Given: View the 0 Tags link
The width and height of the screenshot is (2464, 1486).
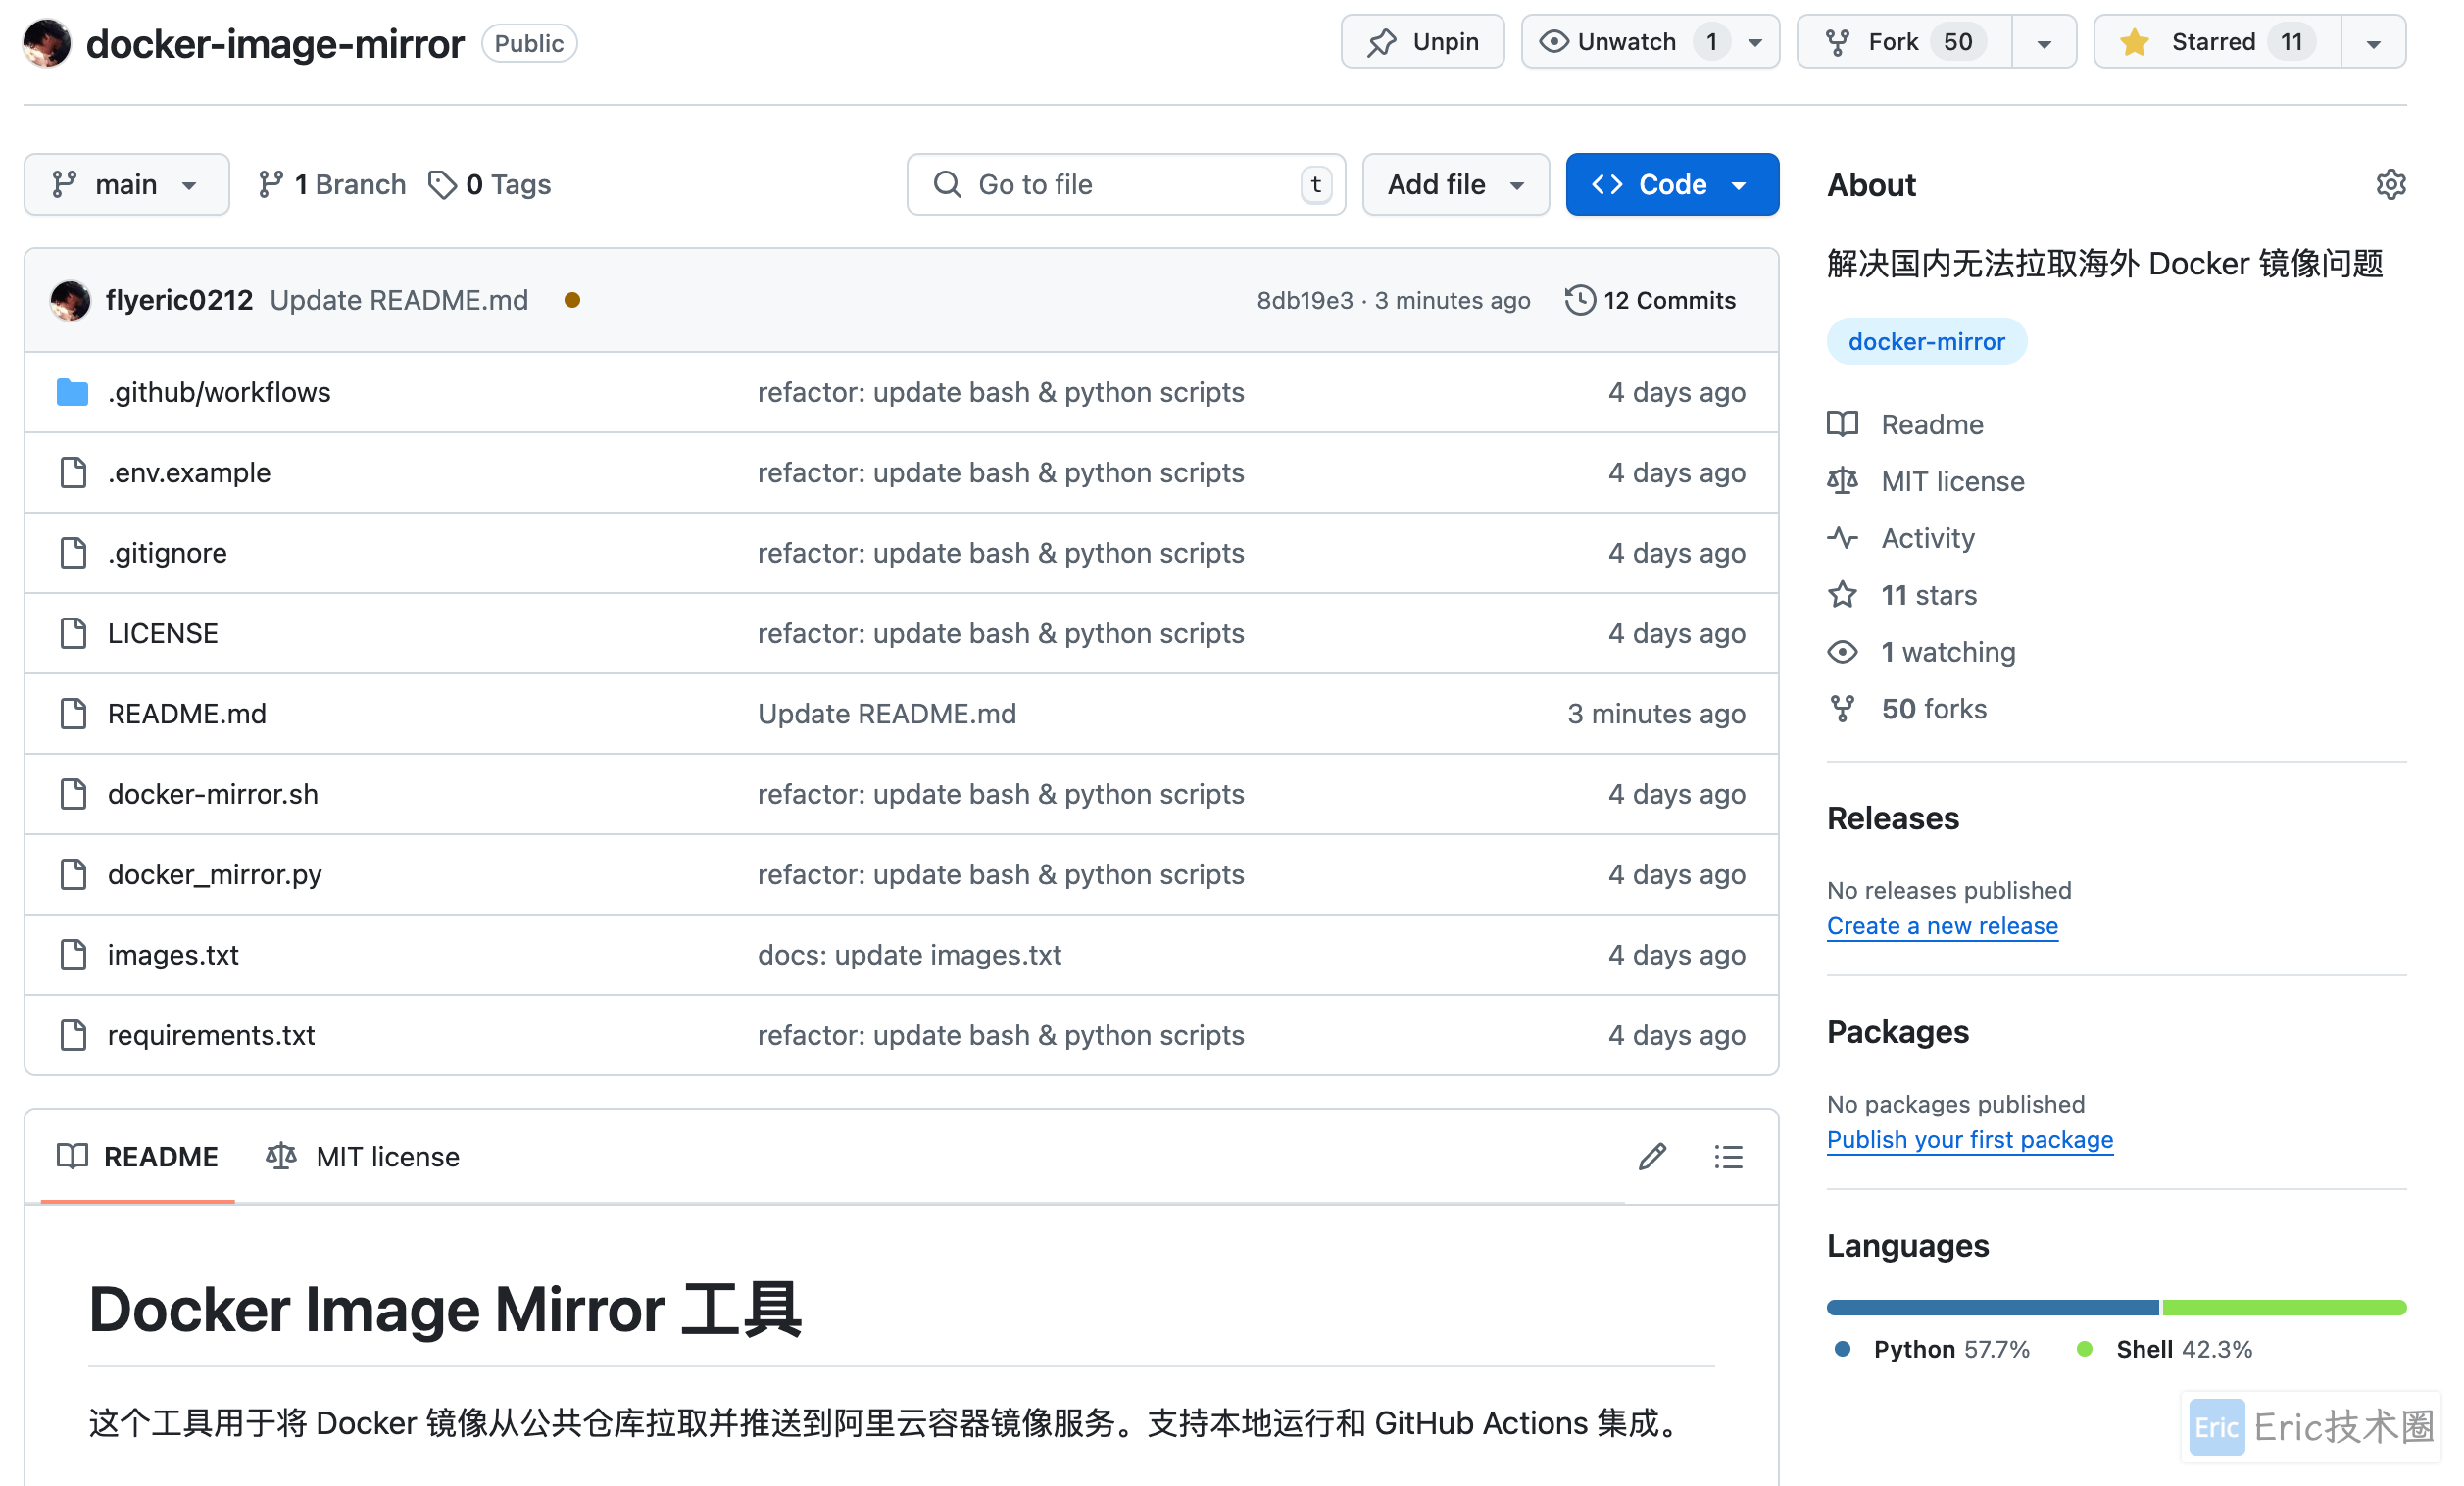Looking at the screenshot, I should click(489, 184).
